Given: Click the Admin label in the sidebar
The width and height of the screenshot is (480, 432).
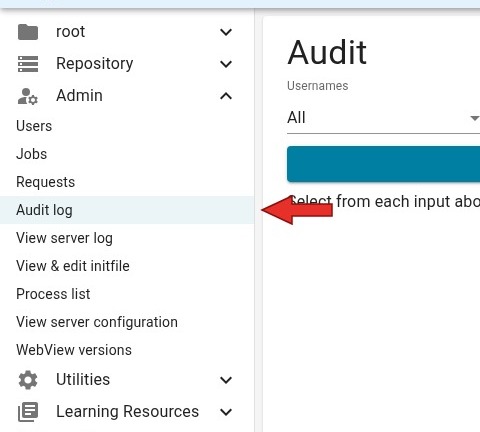Looking at the screenshot, I should click(x=79, y=96).
